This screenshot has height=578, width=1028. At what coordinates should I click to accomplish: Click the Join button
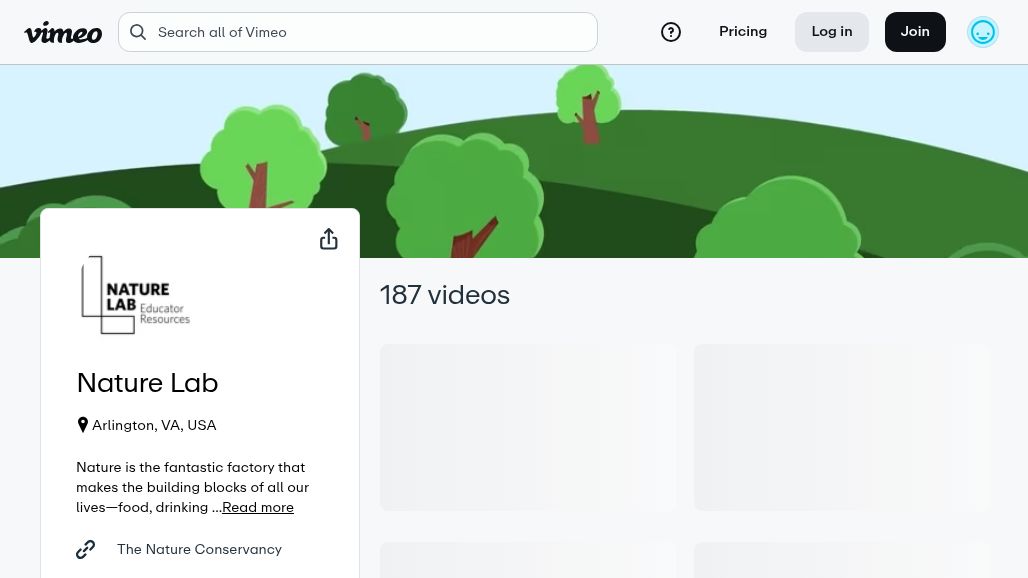click(914, 31)
